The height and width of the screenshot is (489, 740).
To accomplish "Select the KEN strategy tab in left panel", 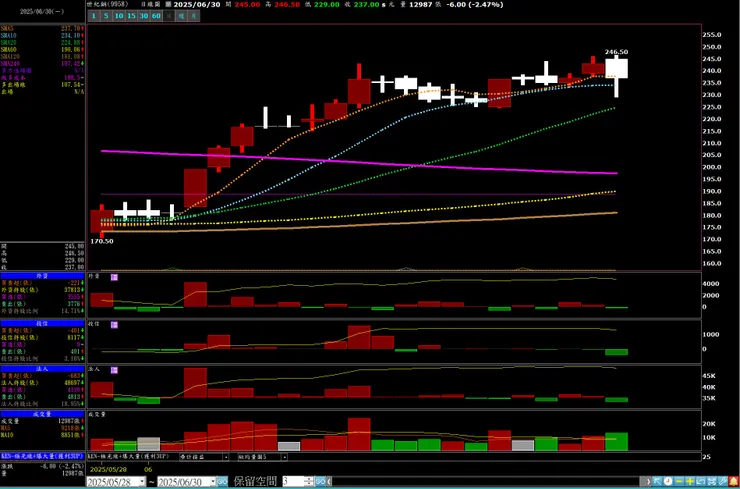I will (x=42, y=456).
